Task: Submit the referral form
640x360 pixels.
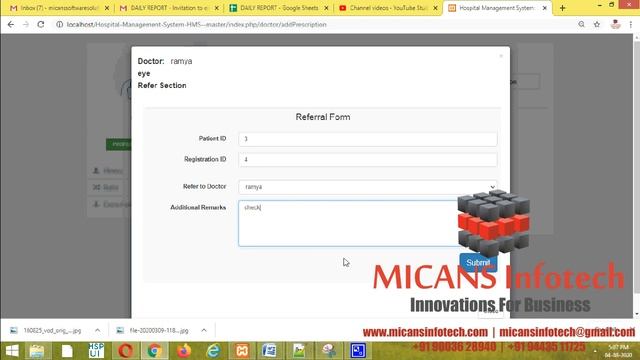Action: [478, 262]
